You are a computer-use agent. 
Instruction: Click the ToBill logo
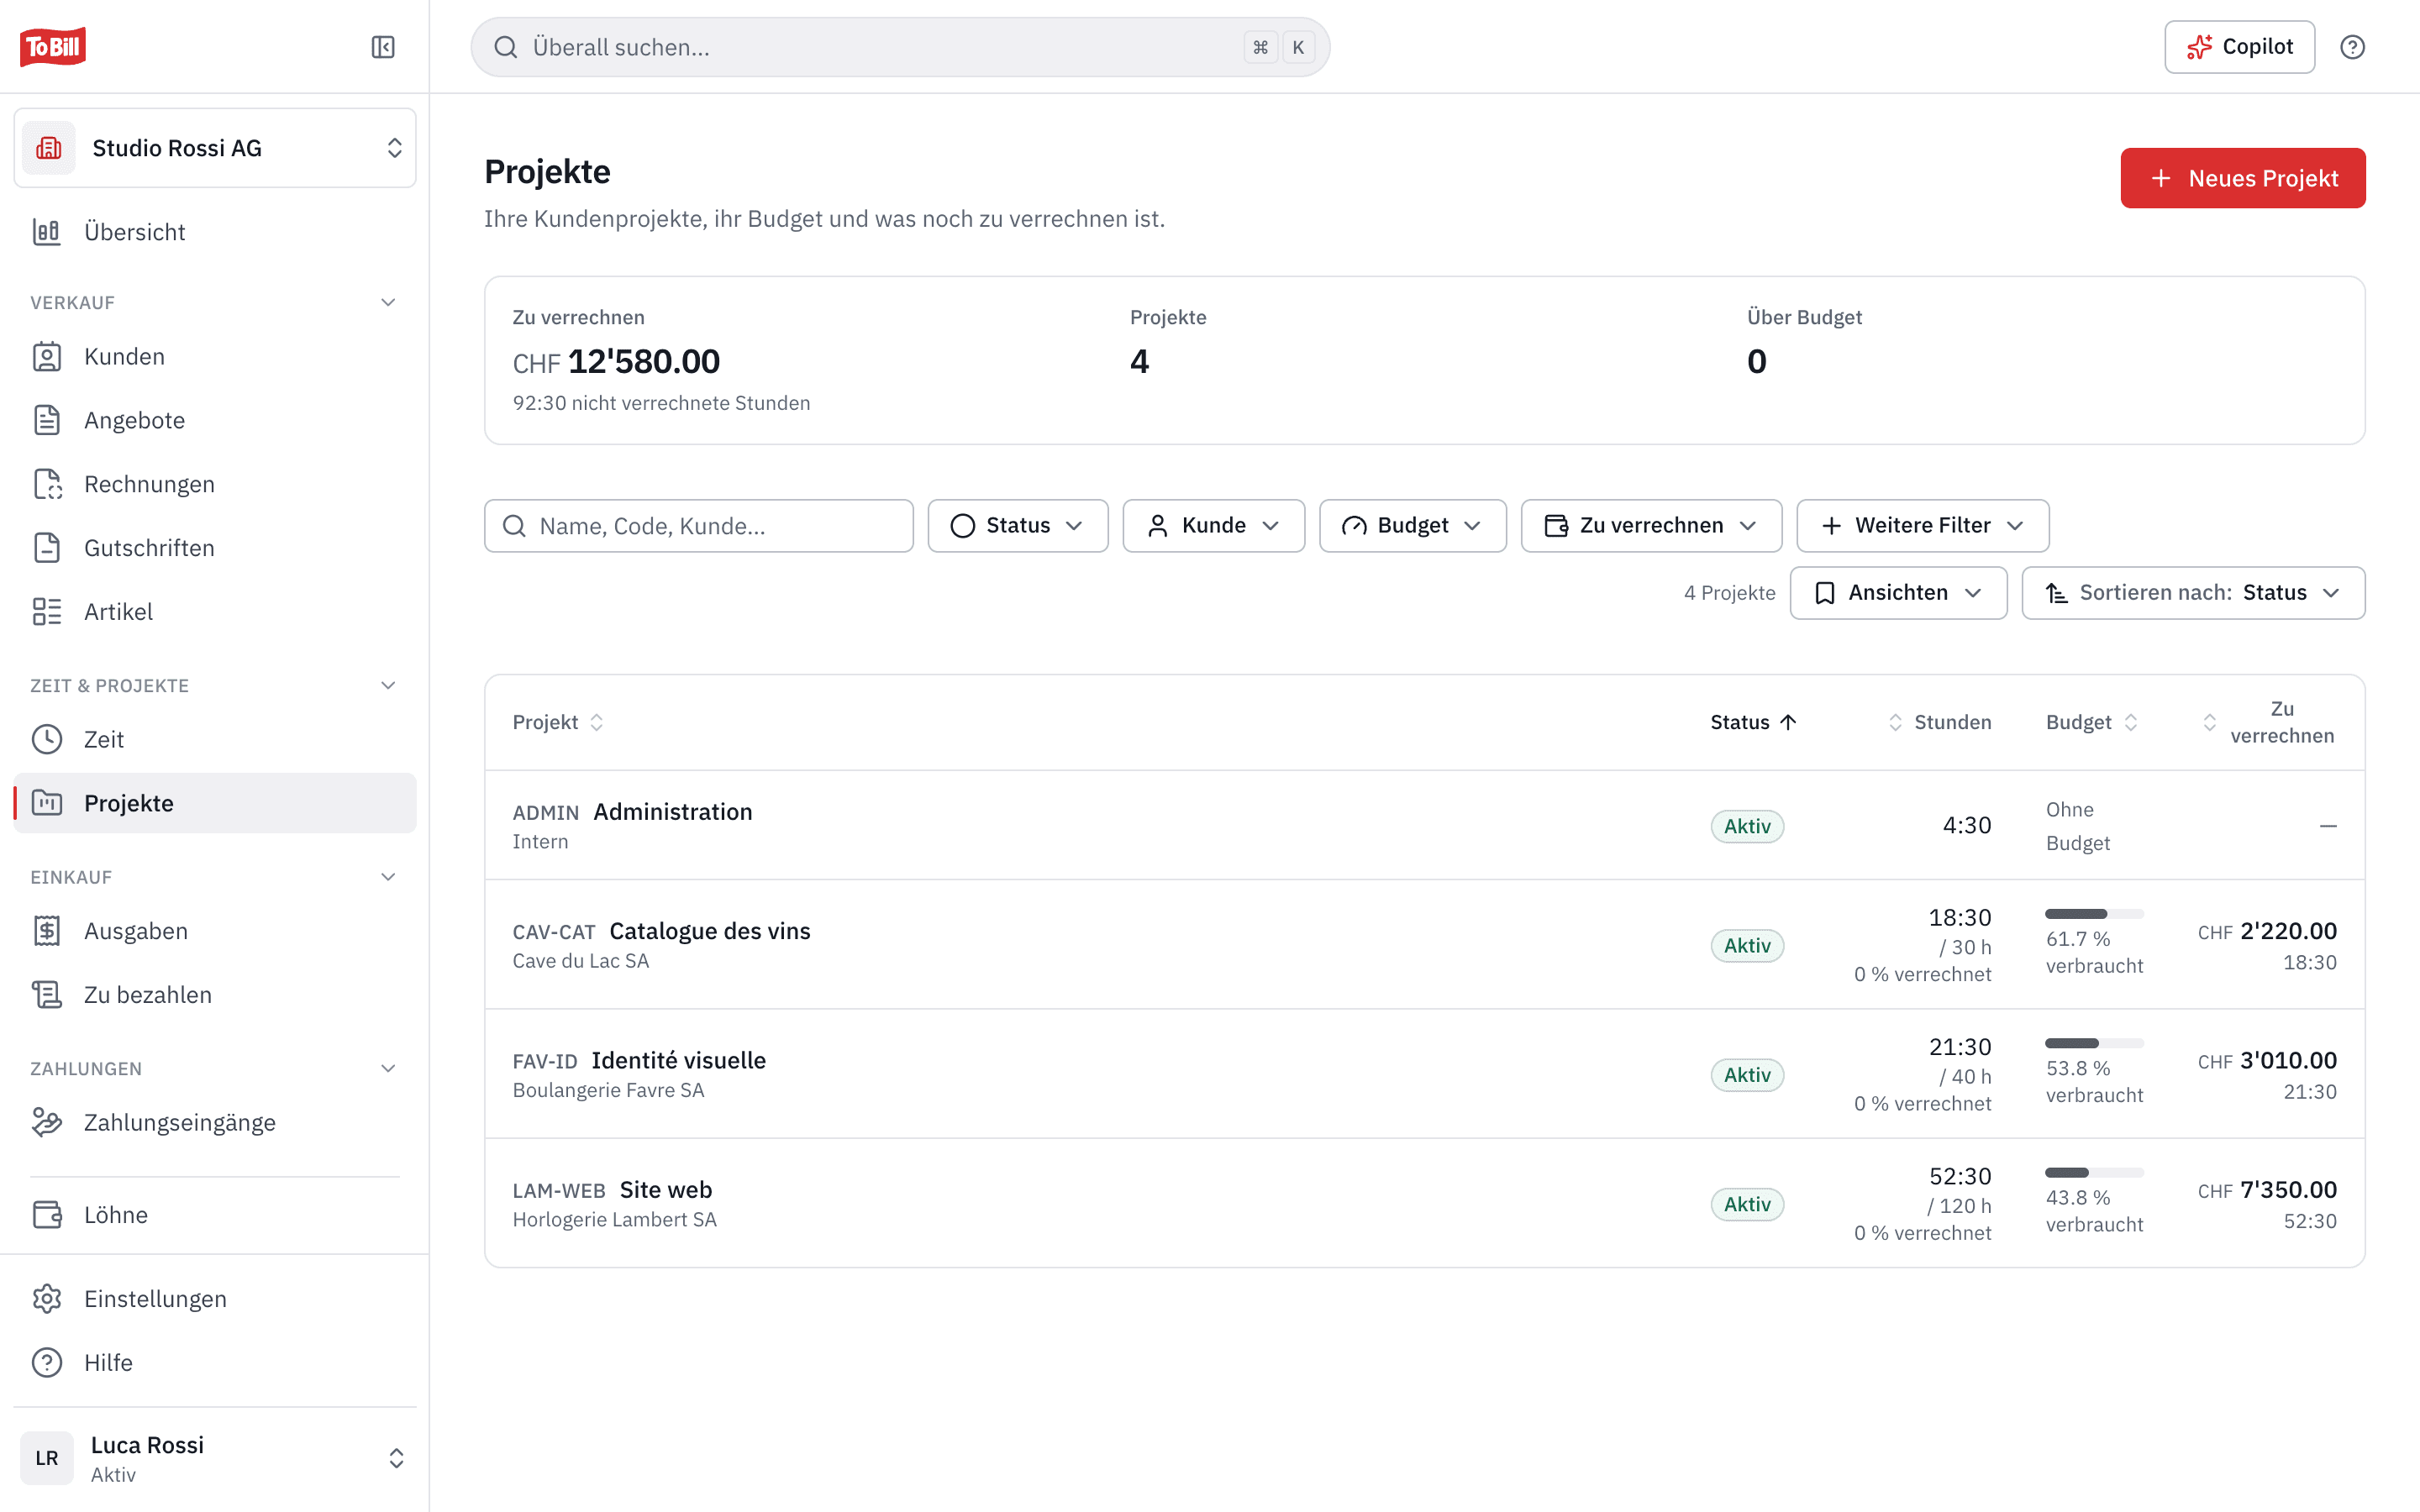[x=53, y=47]
